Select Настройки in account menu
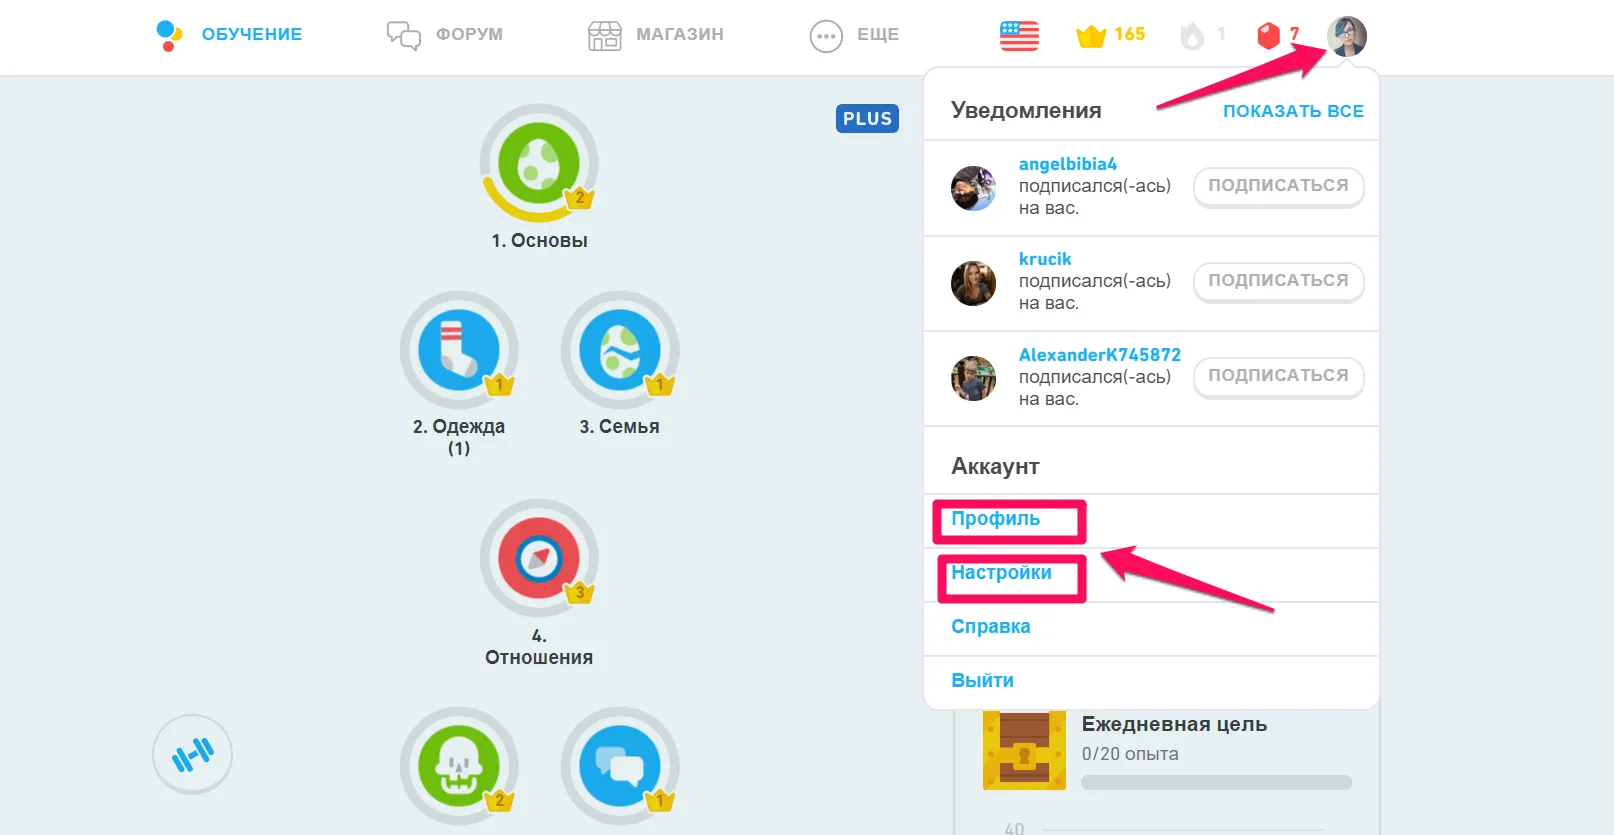1614x835 pixels. pyautogui.click(x=1151, y=575)
